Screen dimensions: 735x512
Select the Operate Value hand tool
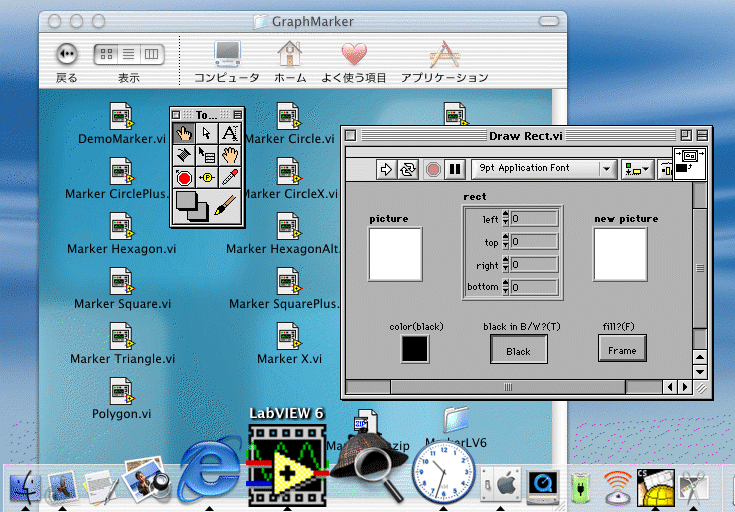(184, 133)
